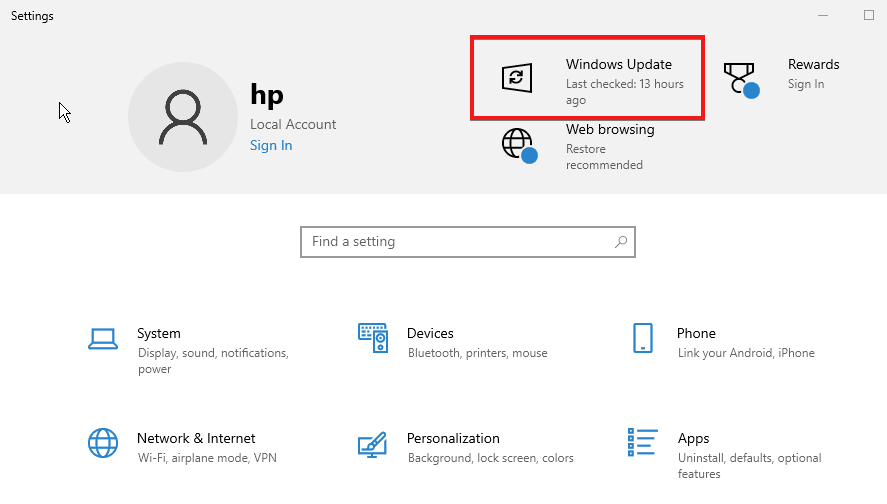The image size is (887, 504).
Task: Select the Sign In text under Rewards
Action: [806, 84]
